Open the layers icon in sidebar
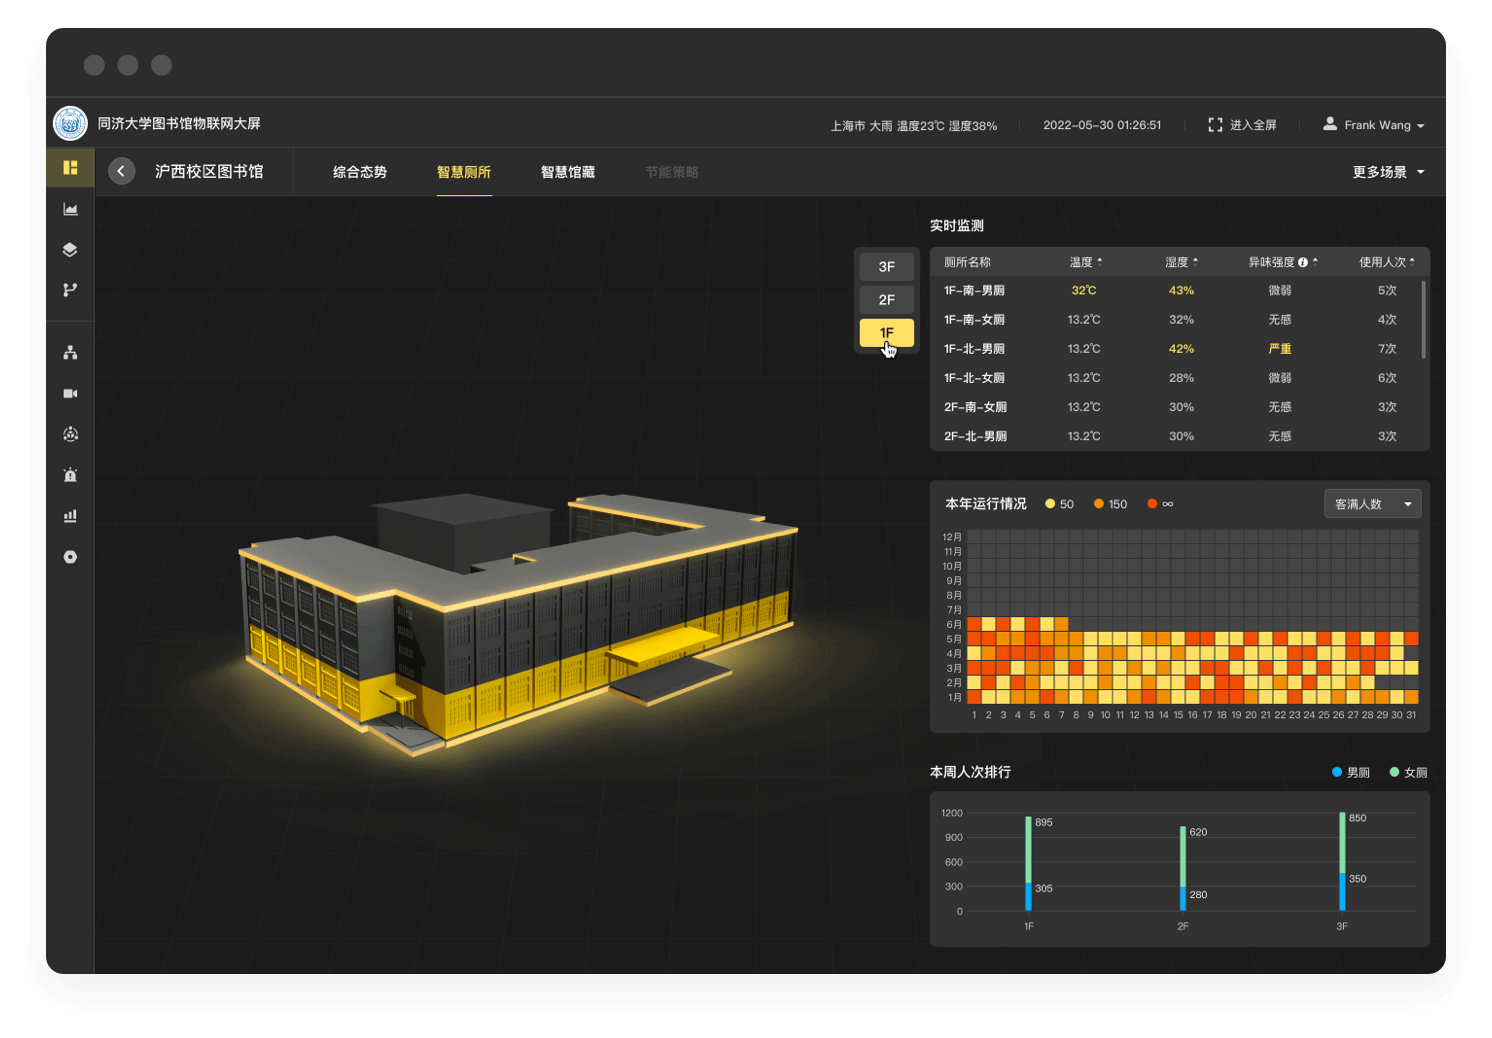Image resolution: width=1492 pixels, height=1038 pixels. tap(70, 249)
